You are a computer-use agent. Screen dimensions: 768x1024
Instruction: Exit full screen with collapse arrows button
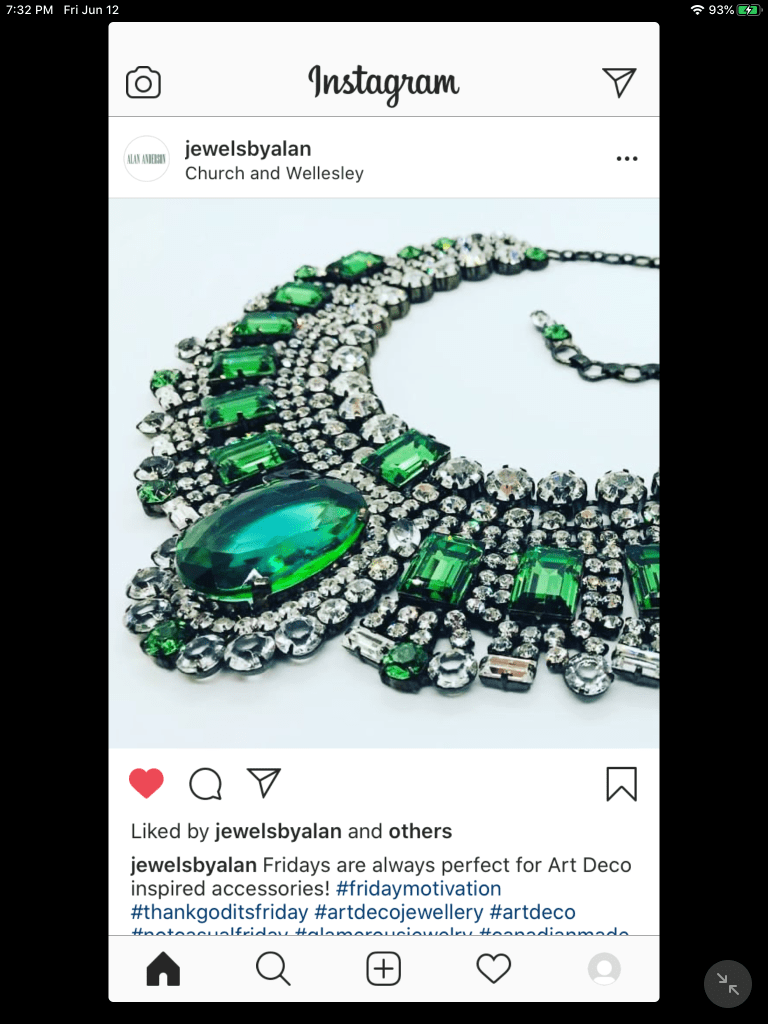click(728, 984)
